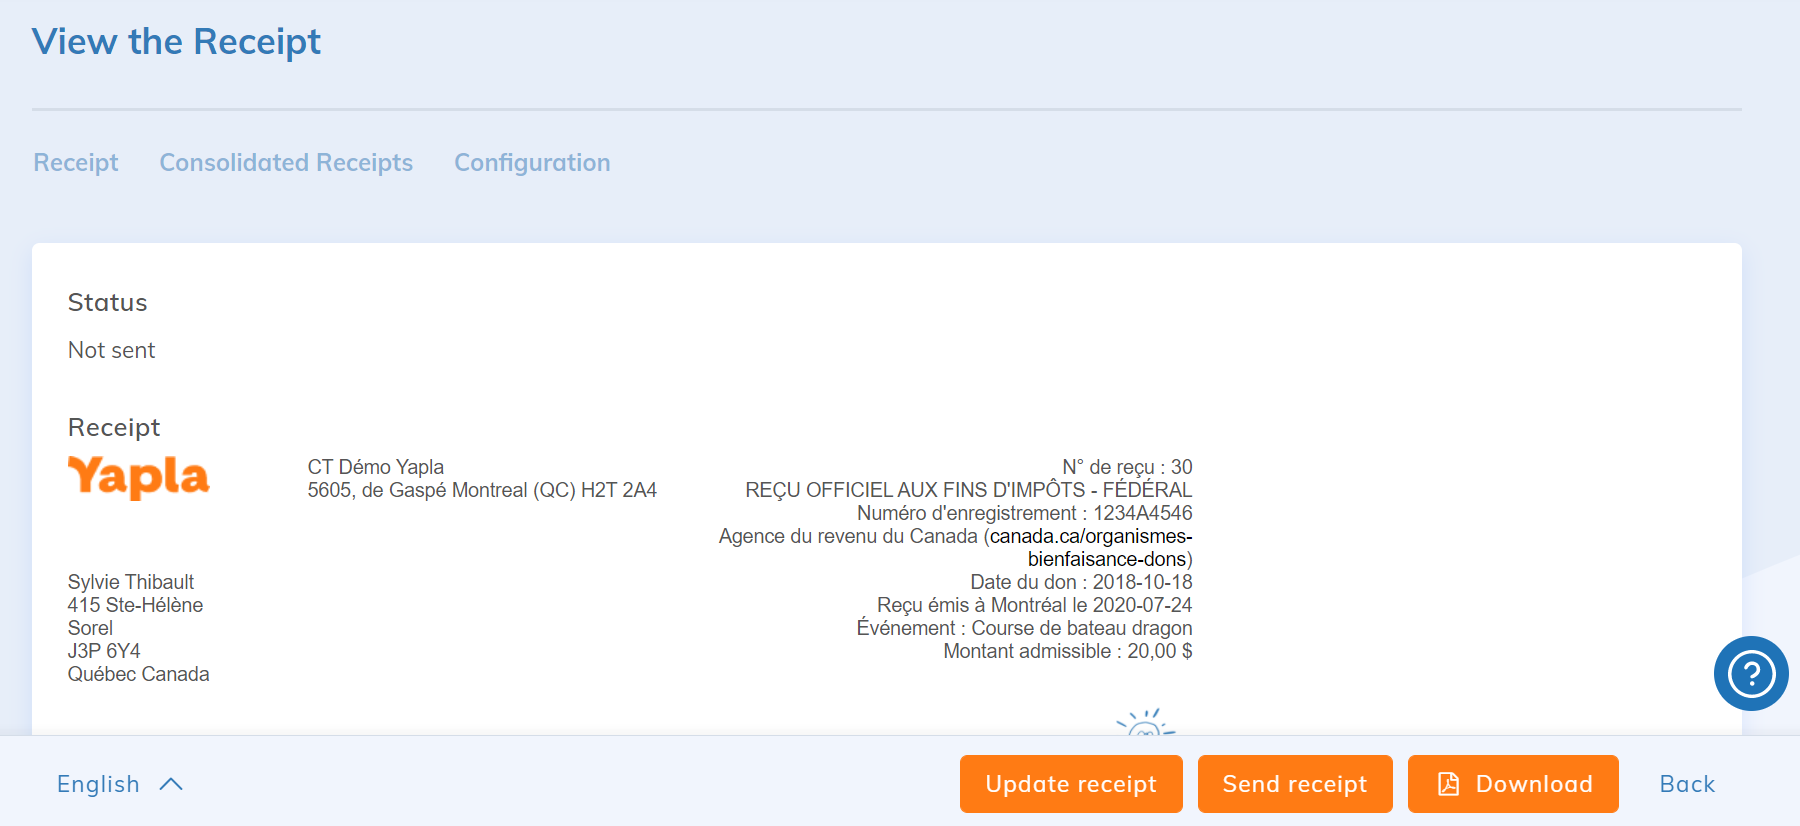Viewport: 1800px width, 826px height.
Task: Expand the chevron arrow beside English
Action: point(171,784)
